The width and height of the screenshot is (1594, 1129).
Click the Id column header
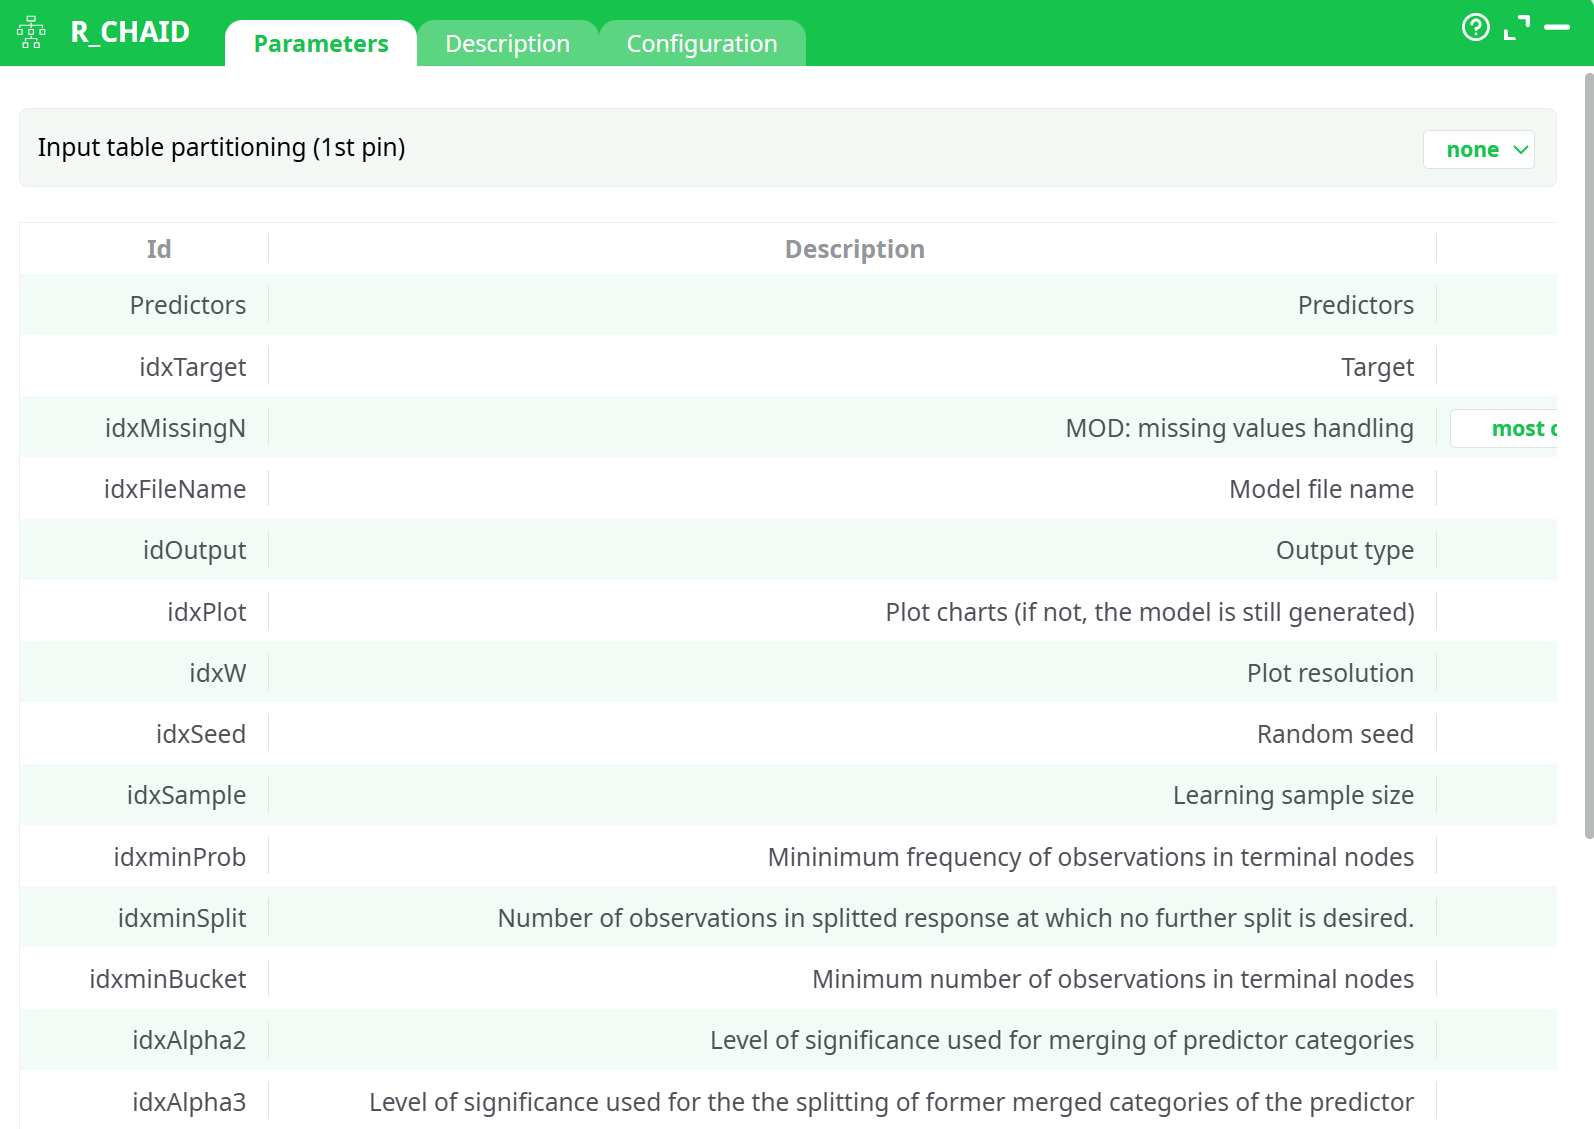(x=159, y=249)
